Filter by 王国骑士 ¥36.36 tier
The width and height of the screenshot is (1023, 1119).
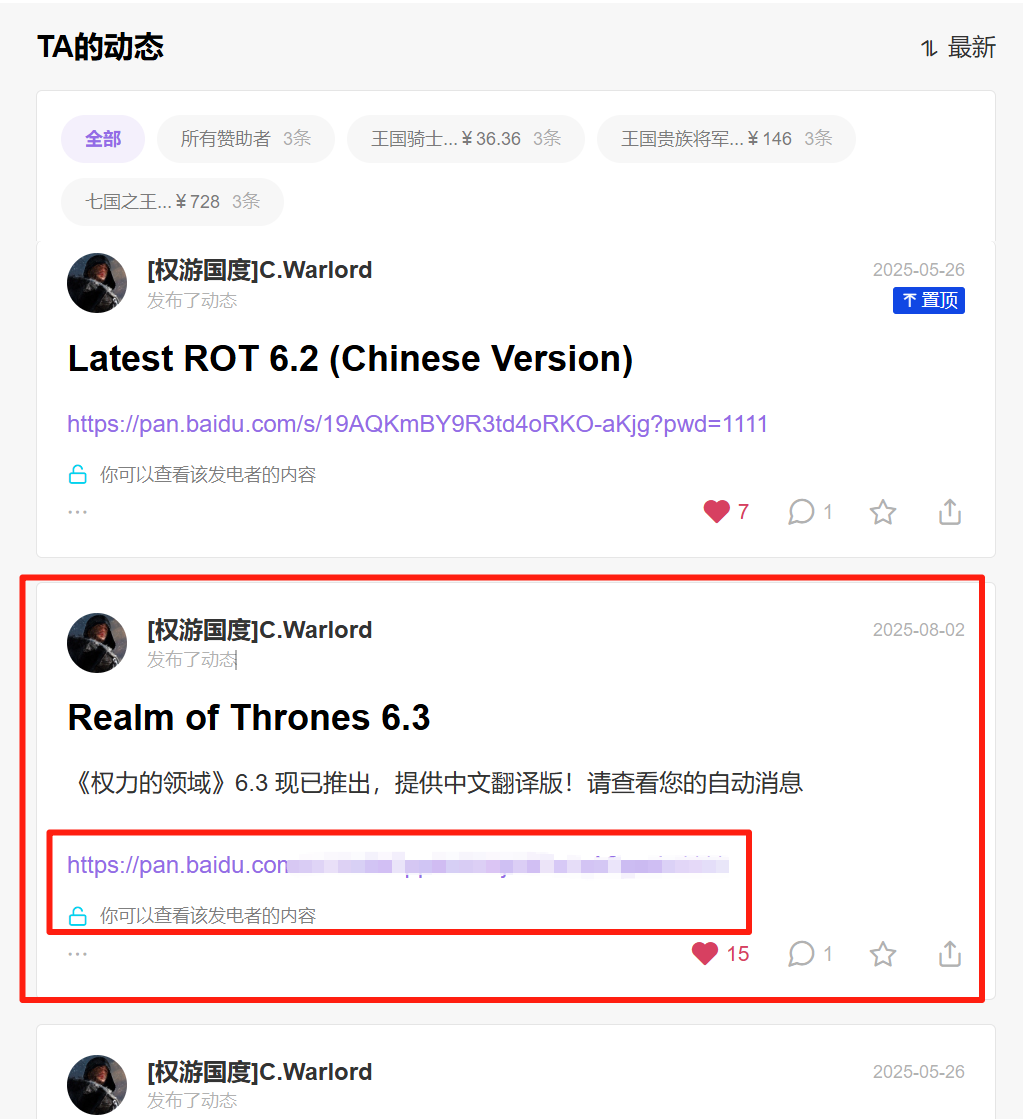pos(465,138)
